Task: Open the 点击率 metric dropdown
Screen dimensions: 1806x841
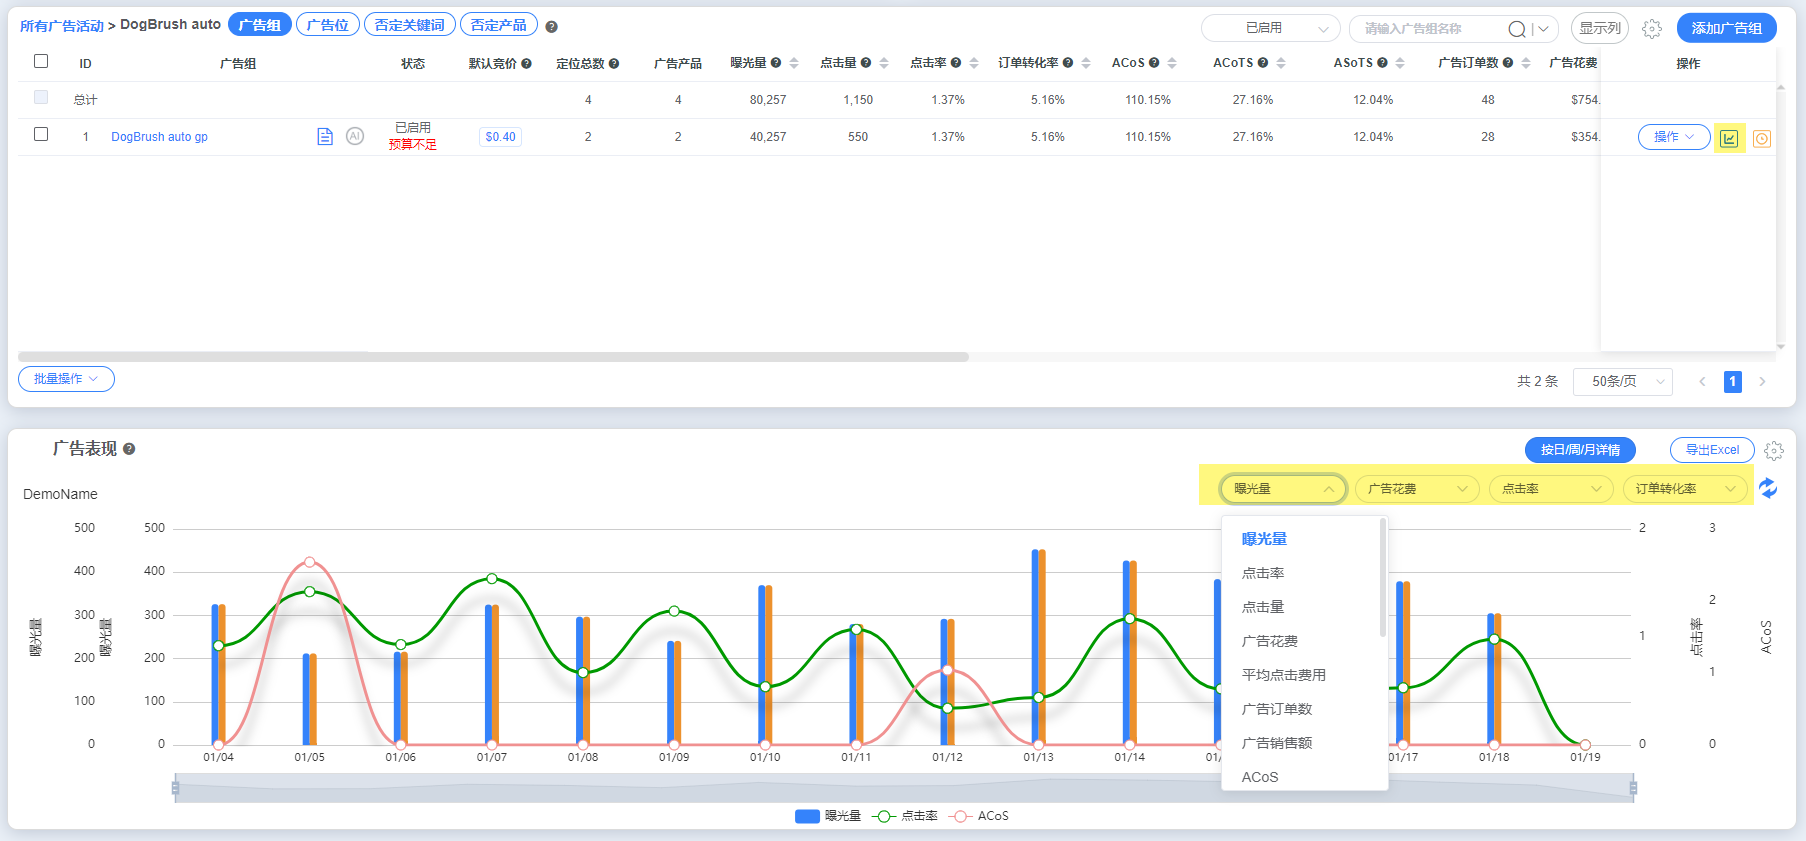Action: tap(1550, 488)
